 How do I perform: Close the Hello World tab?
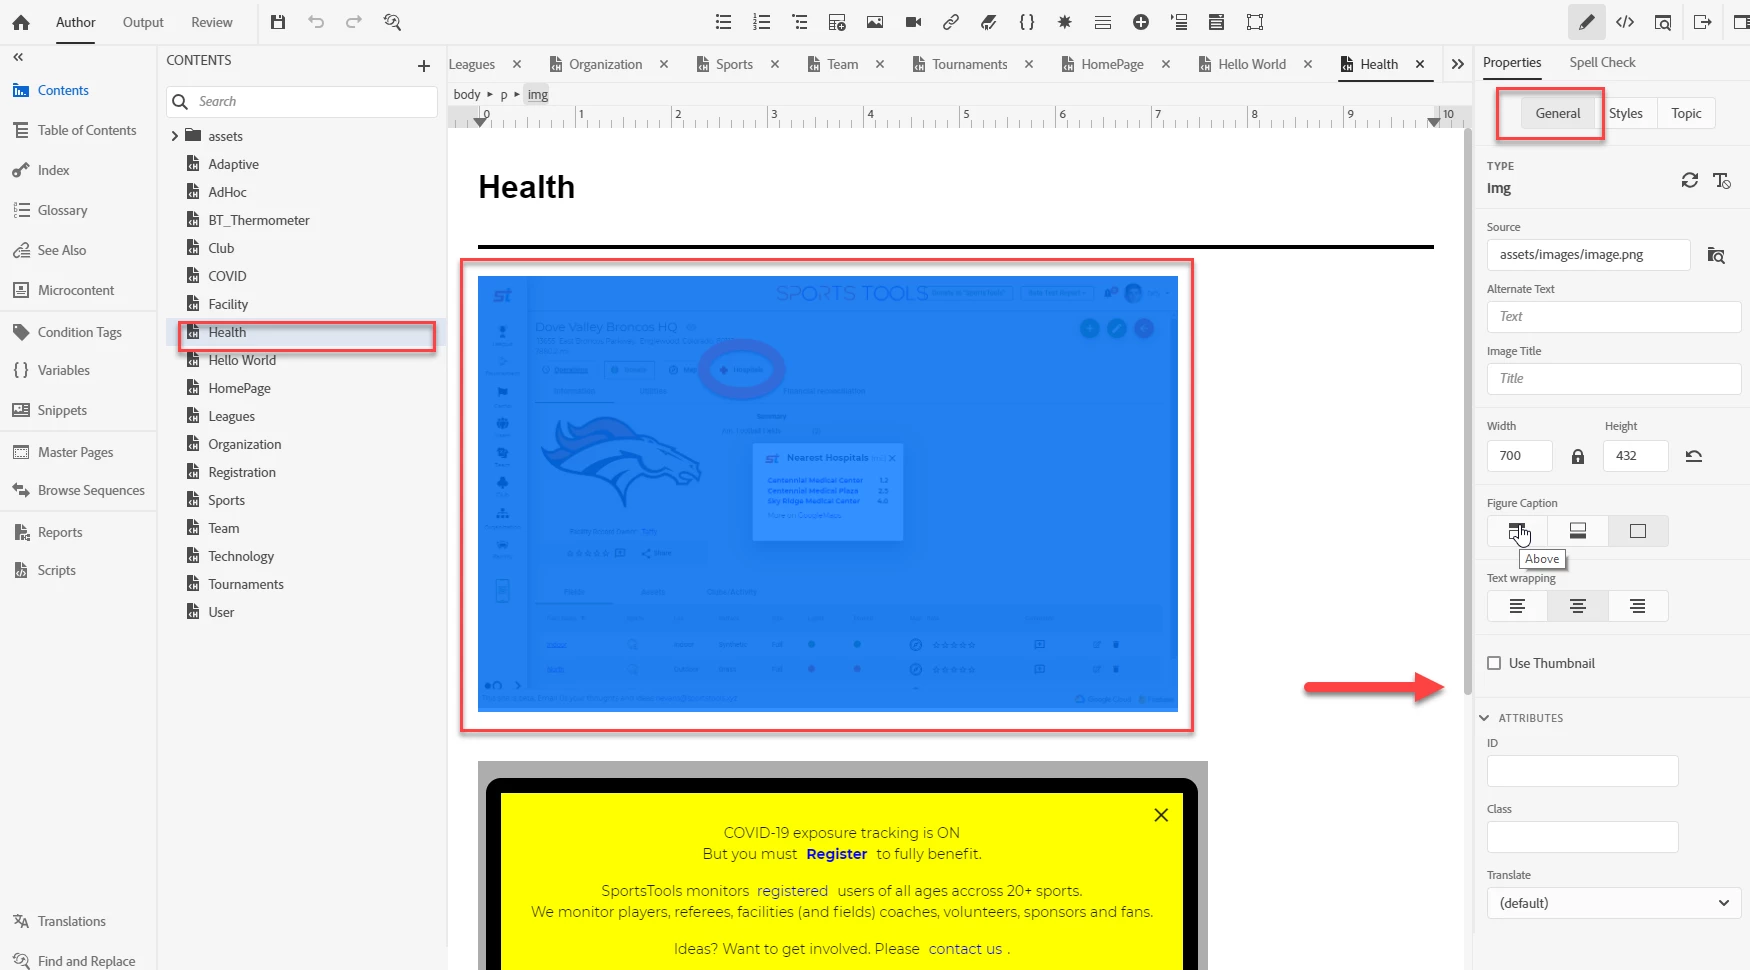click(x=1308, y=64)
